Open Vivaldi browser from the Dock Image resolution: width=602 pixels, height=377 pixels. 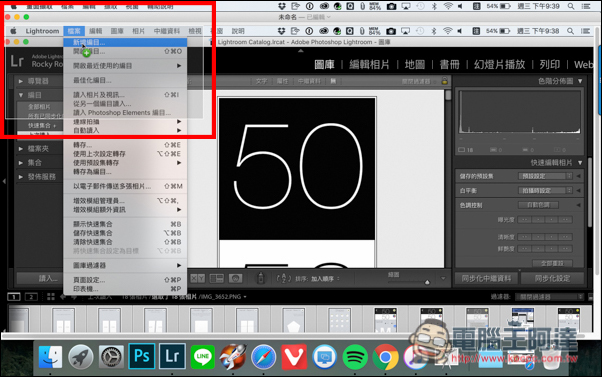point(294,356)
